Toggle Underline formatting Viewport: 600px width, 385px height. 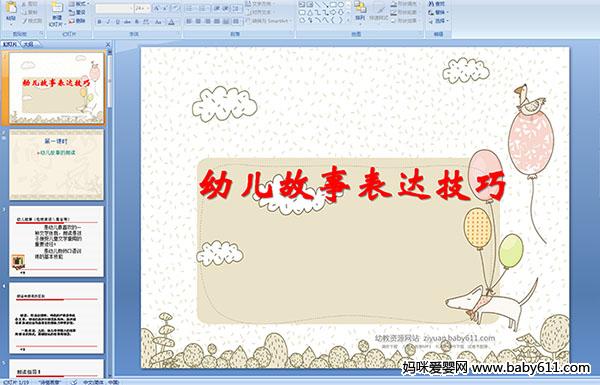coord(117,22)
